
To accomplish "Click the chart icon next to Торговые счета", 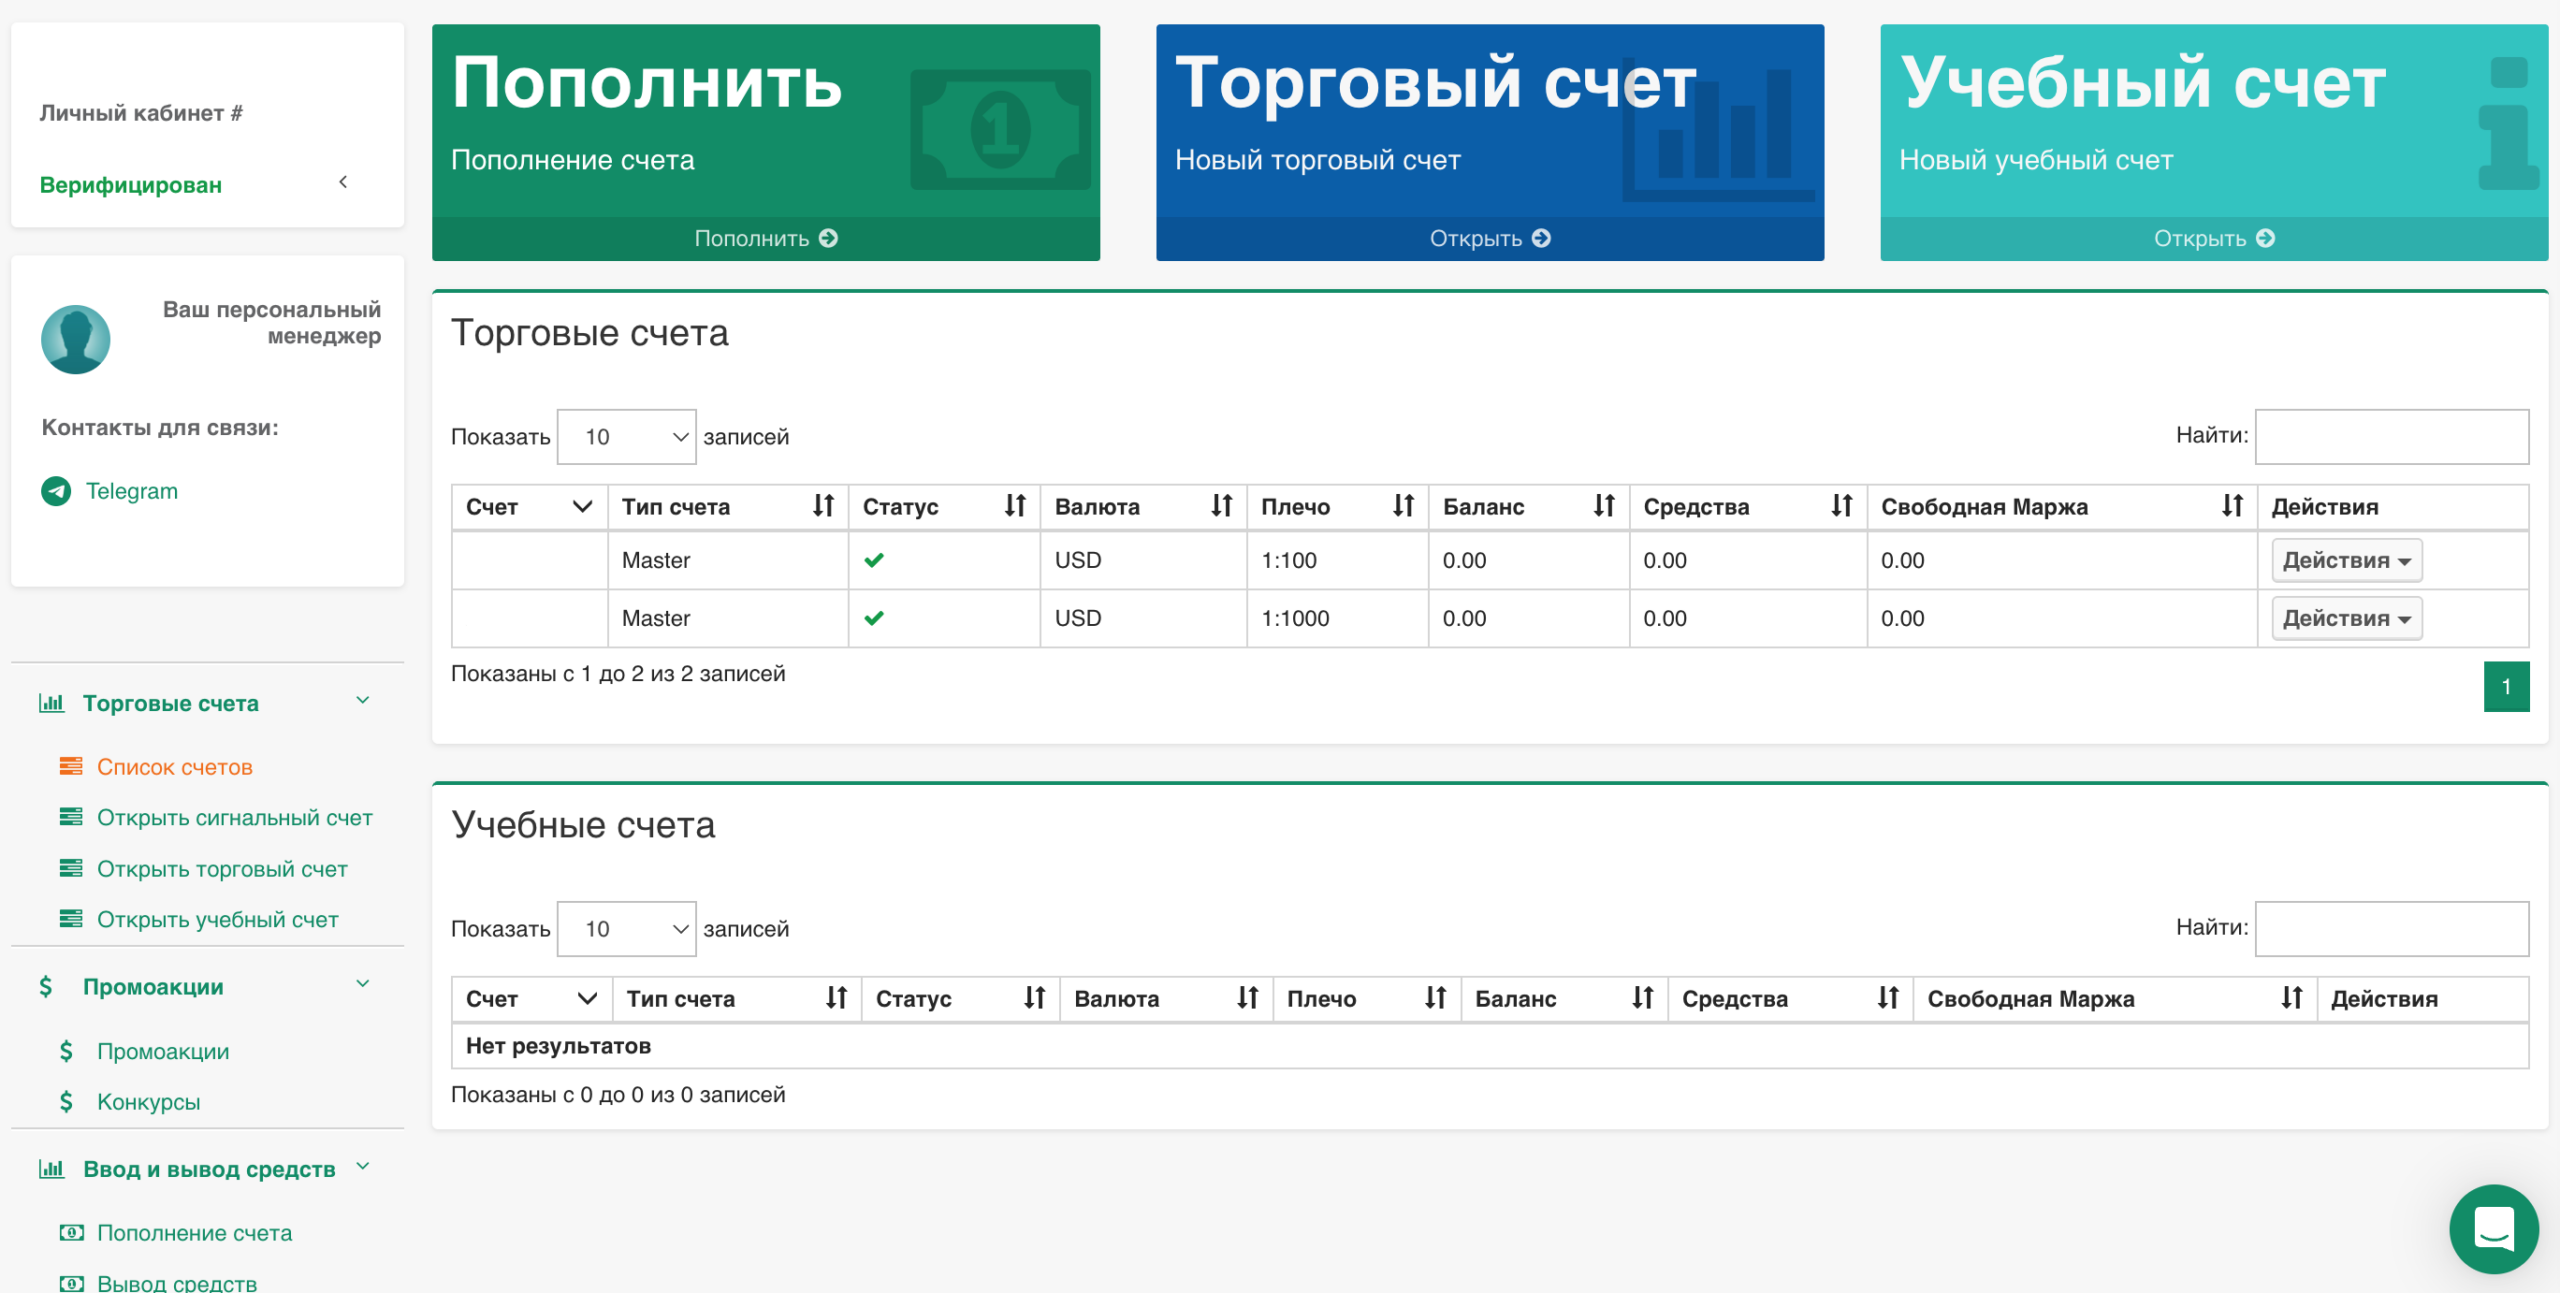I will point(52,702).
